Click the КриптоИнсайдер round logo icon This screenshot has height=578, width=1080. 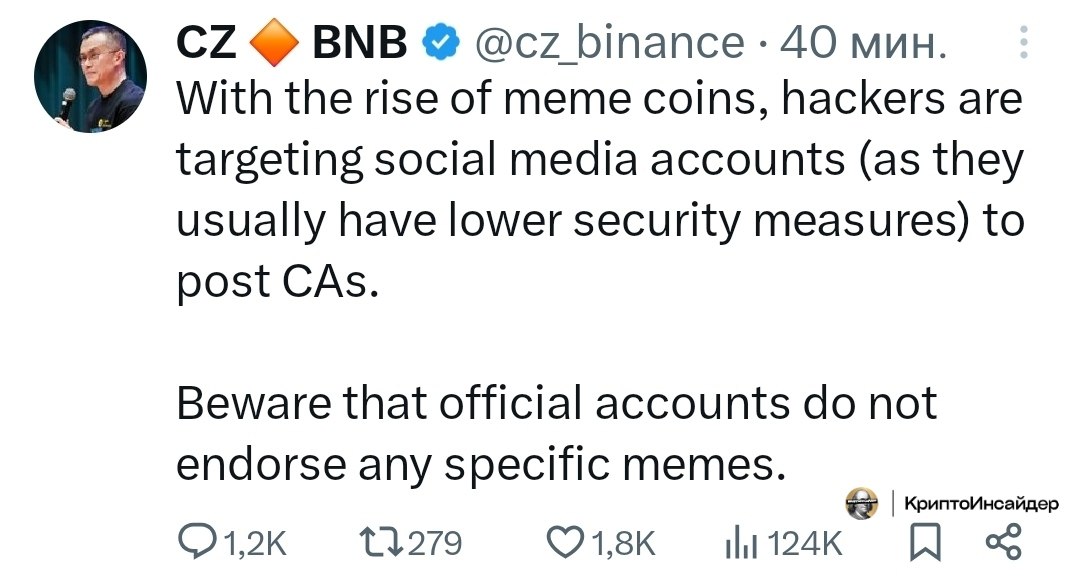click(859, 504)
